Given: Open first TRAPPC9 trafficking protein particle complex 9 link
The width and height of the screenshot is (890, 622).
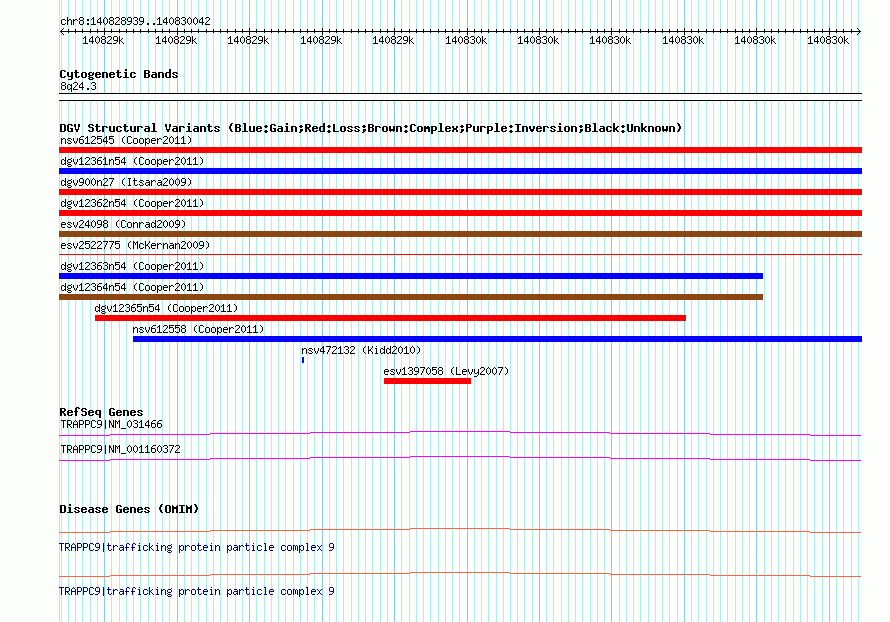Looking at the screenshot, I should click(196, 547).
